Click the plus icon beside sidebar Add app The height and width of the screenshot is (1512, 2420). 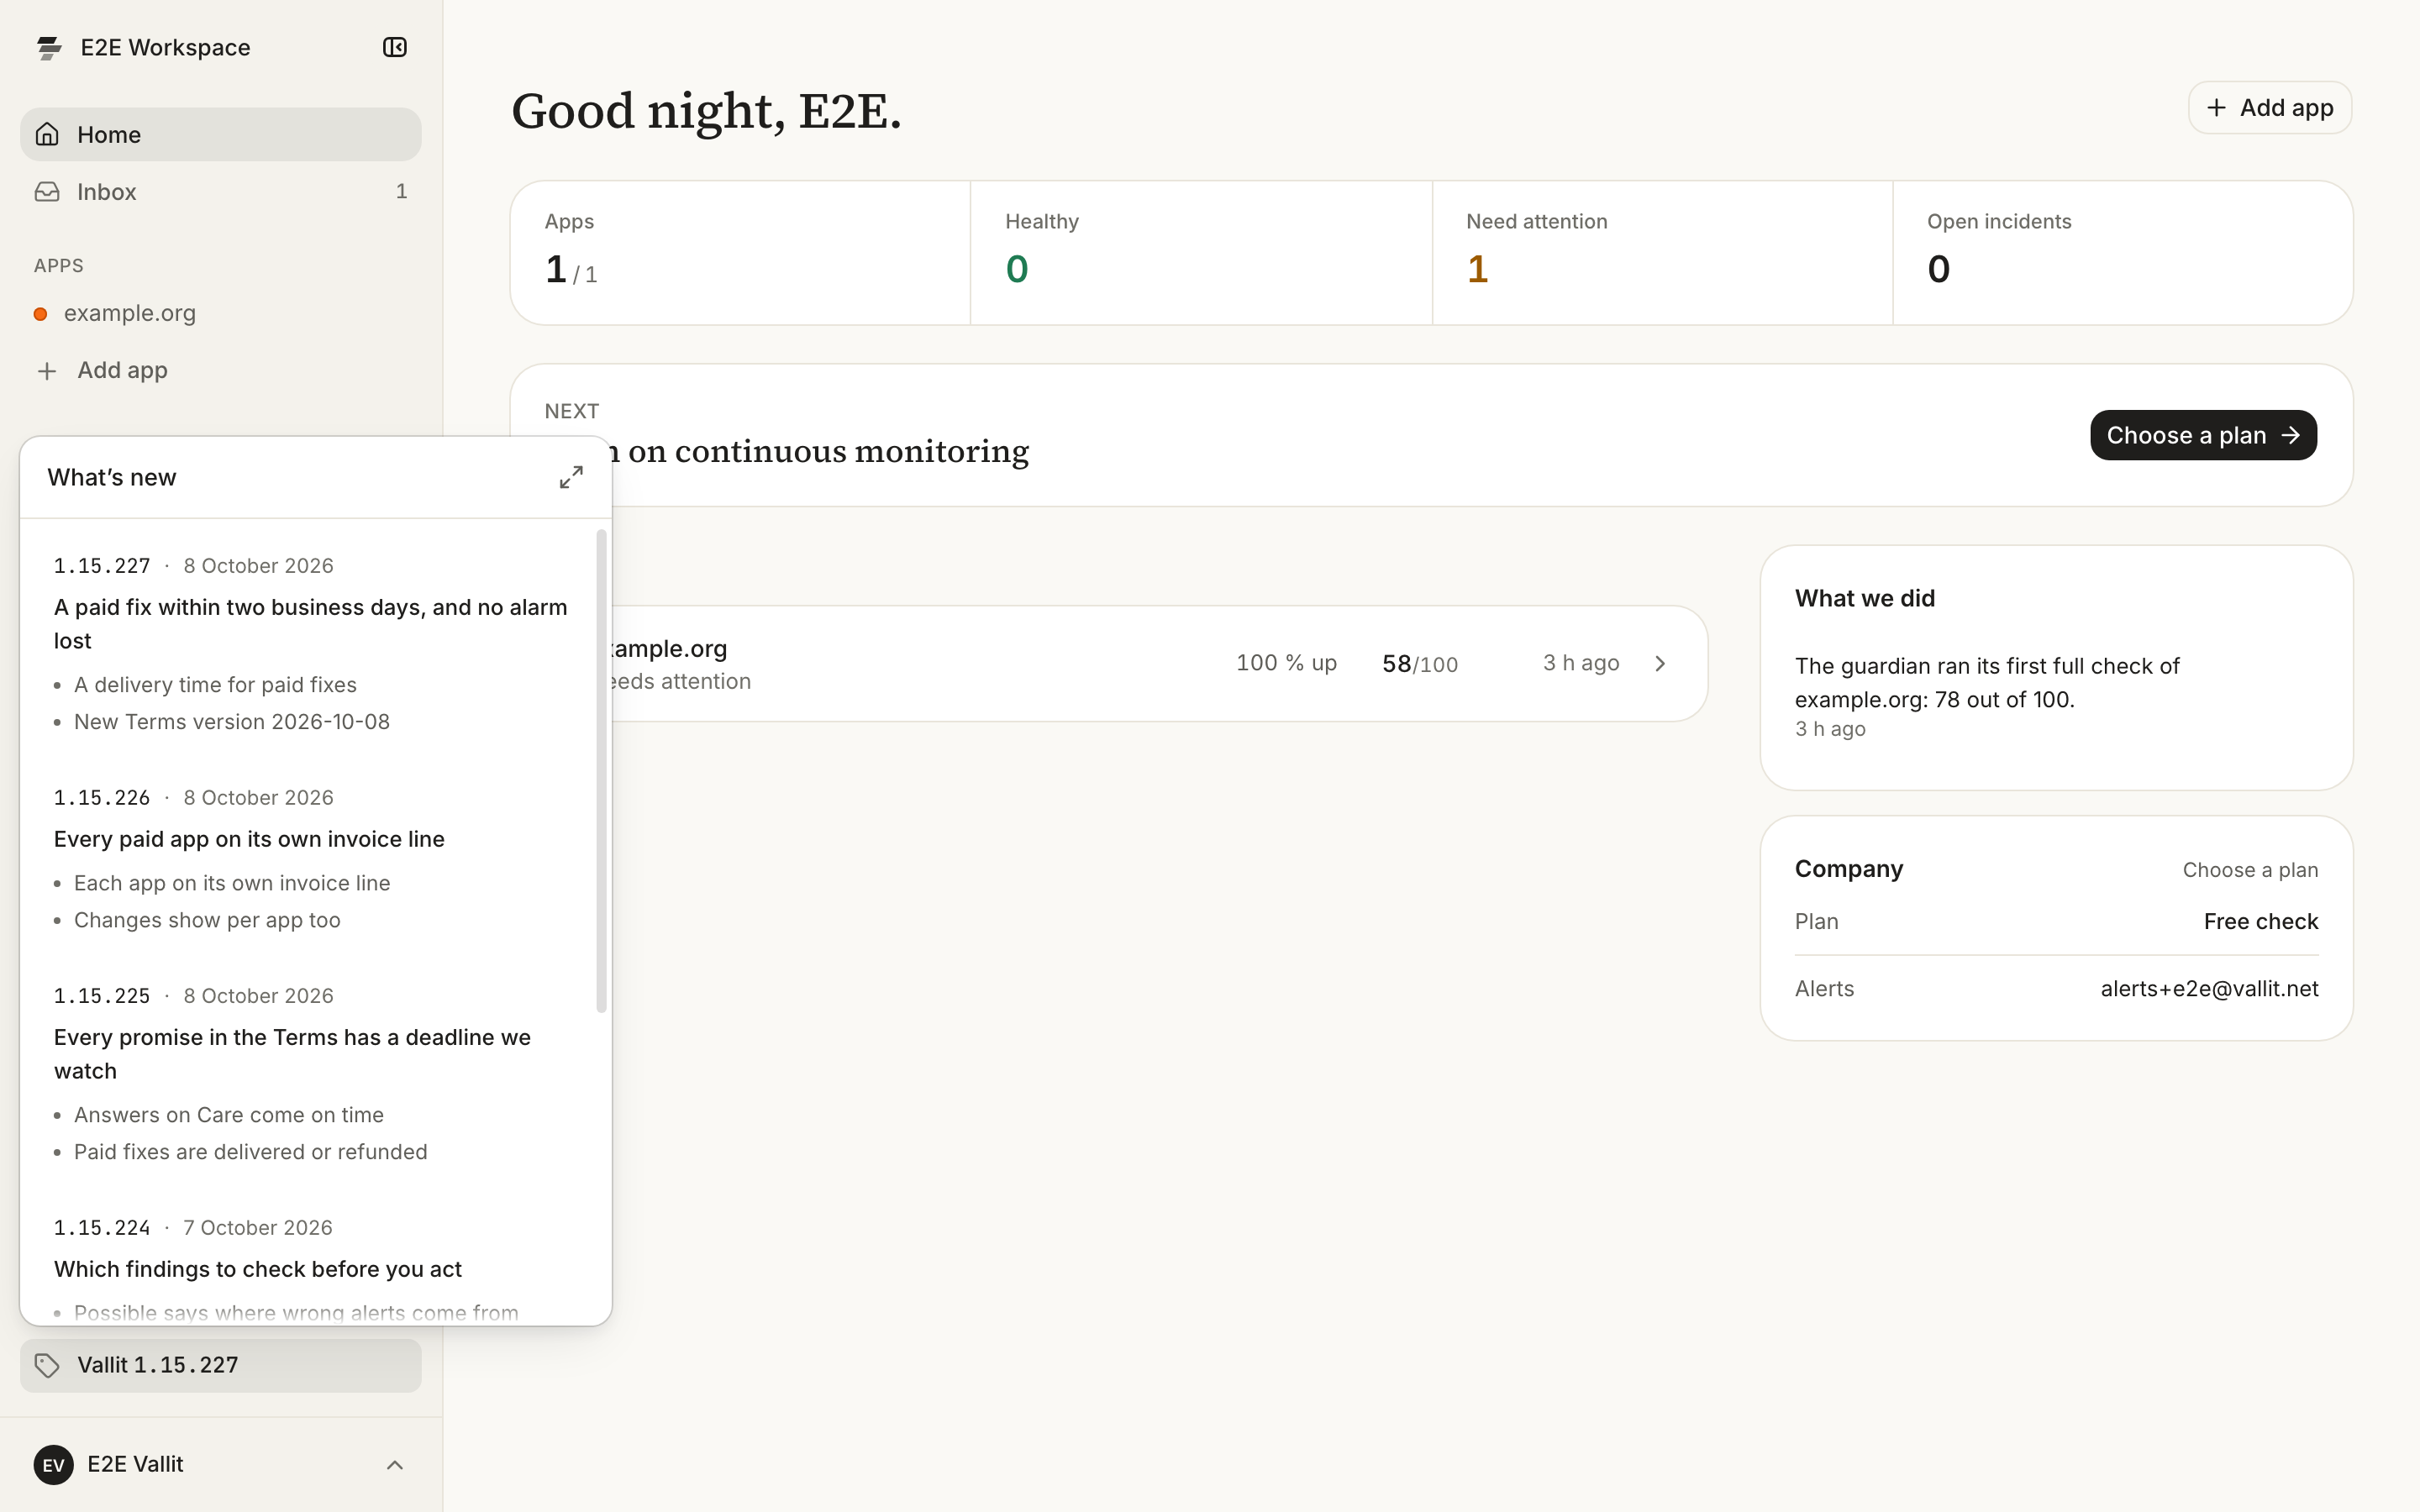pos(47,371)
